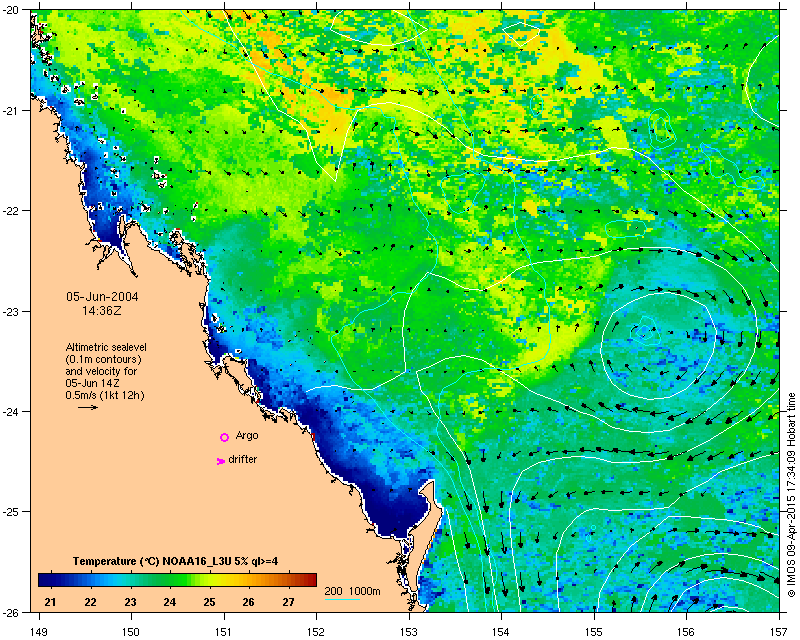Click colorbar tick label 26

(x=248, y=602)
